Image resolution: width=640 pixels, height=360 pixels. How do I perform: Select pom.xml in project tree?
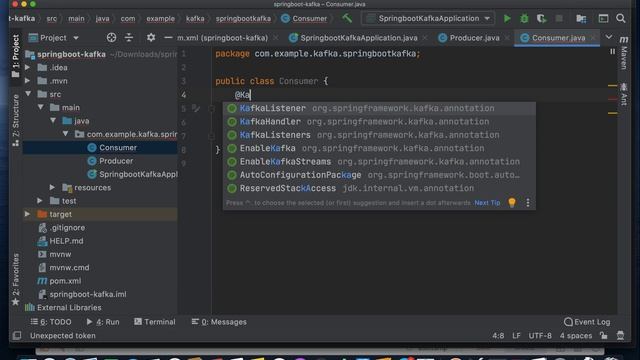(x=59, y=281)
